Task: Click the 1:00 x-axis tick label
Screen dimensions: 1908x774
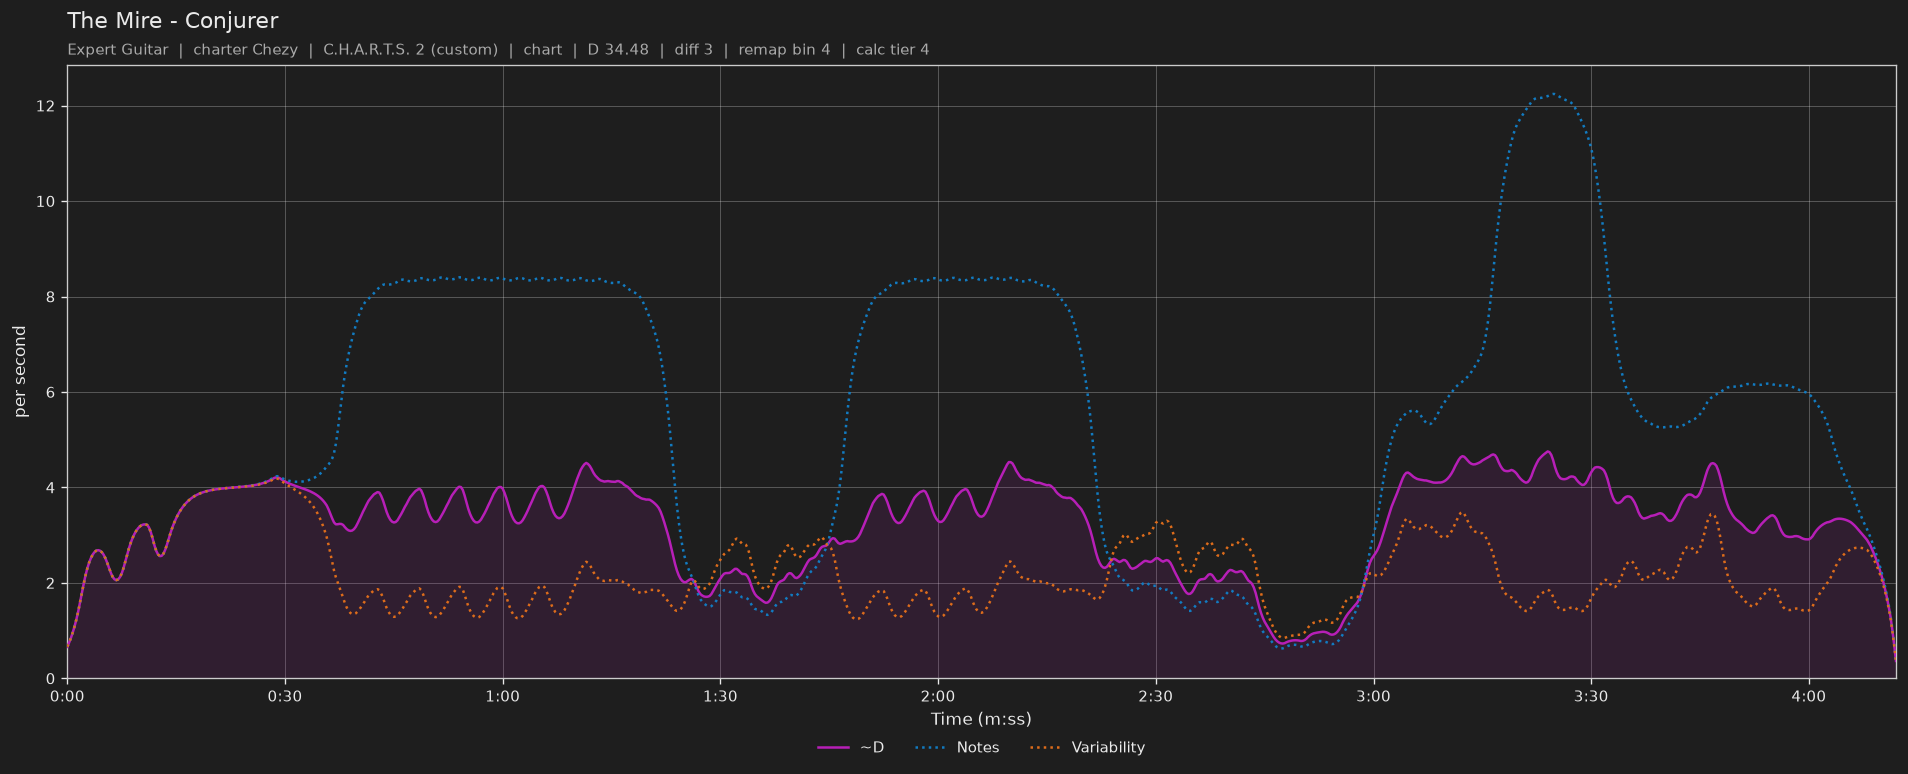Action: (503, 696)
